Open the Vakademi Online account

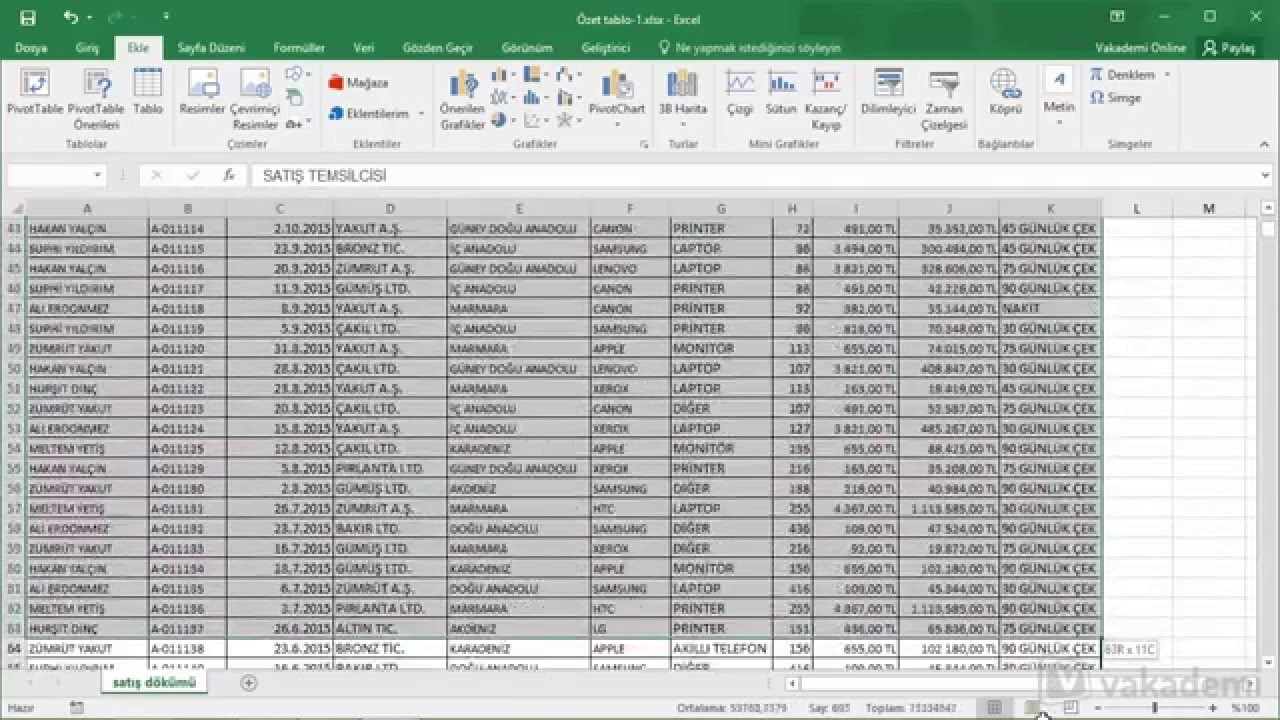coord(1140,47)
